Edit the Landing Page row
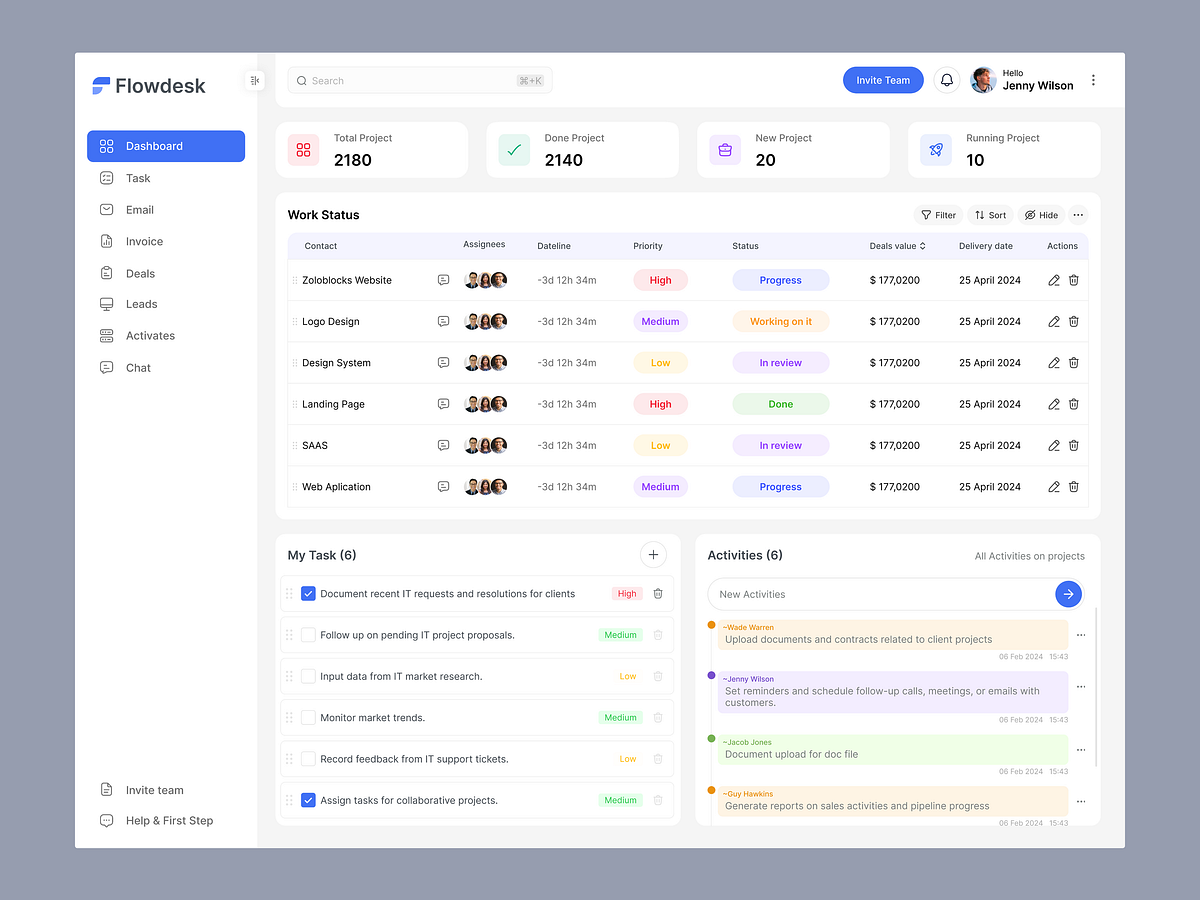 coord(1054,404)
